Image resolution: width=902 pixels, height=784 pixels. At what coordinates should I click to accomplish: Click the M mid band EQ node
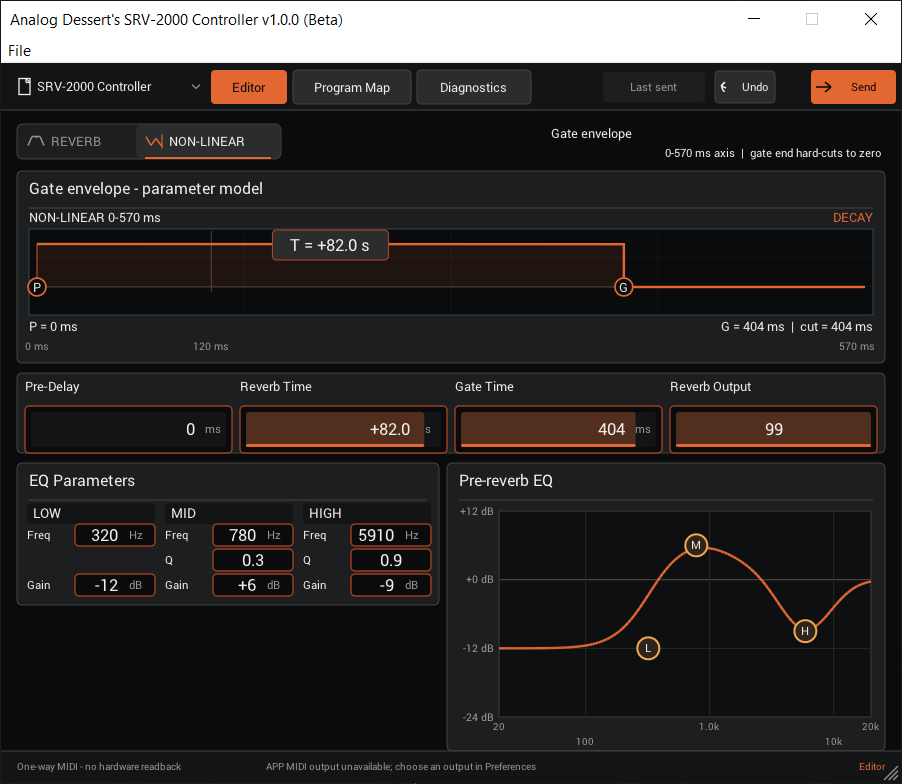click(696, 545)
